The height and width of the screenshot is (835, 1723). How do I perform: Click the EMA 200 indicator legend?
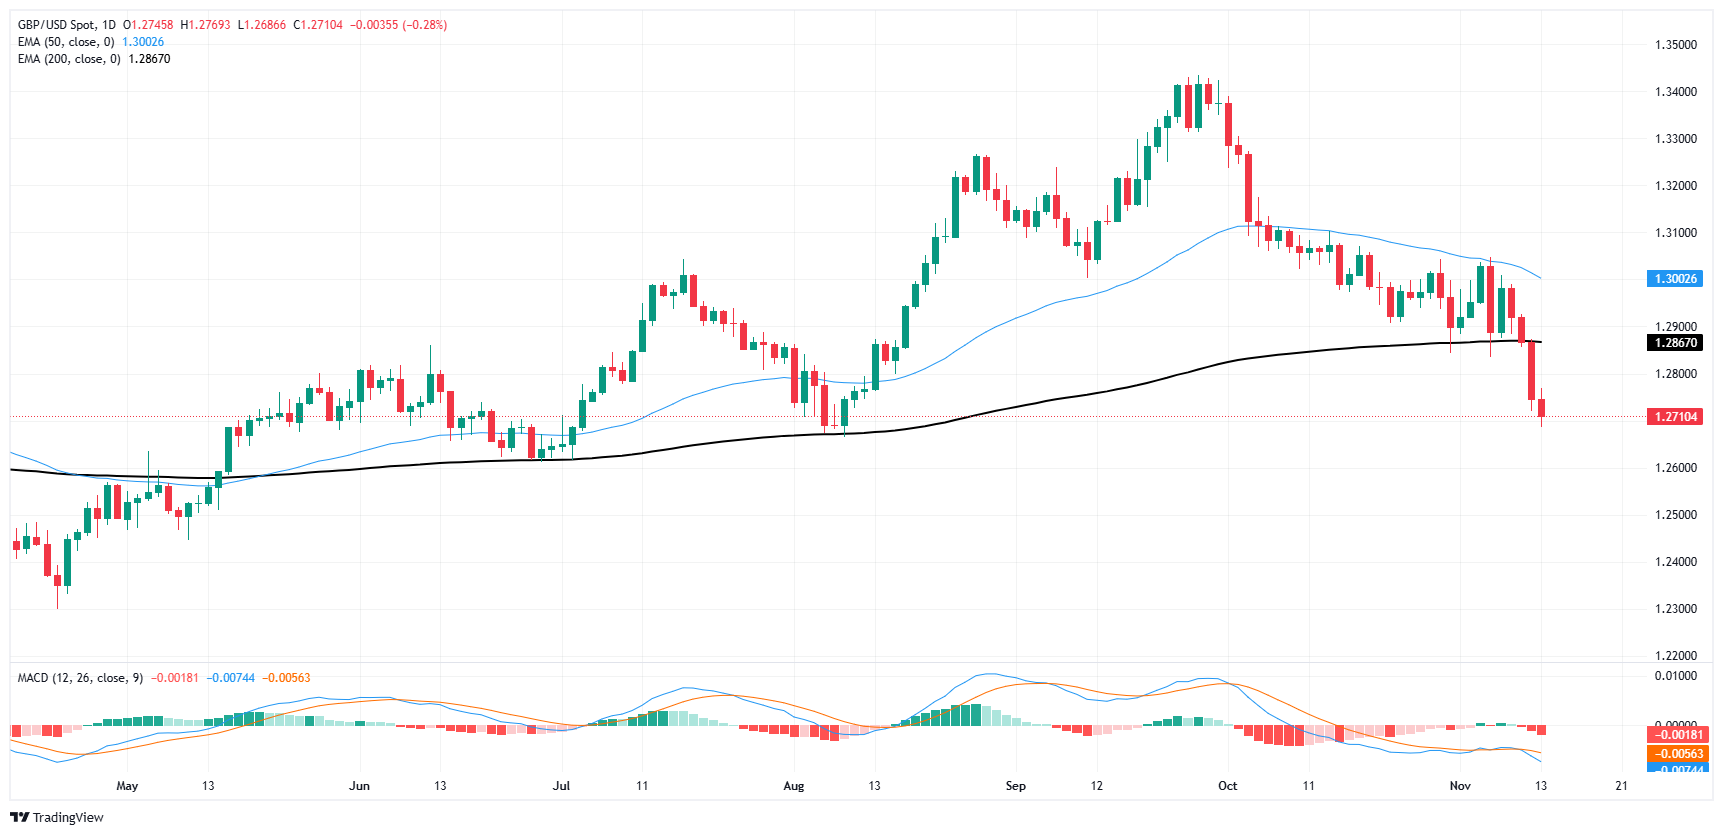pyautogui.click(x=68, y=59)
